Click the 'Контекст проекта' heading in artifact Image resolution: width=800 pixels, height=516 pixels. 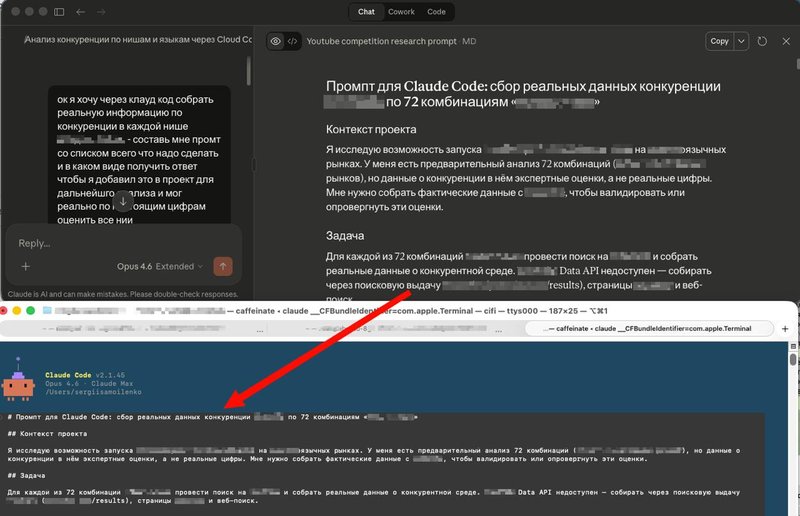371,129
